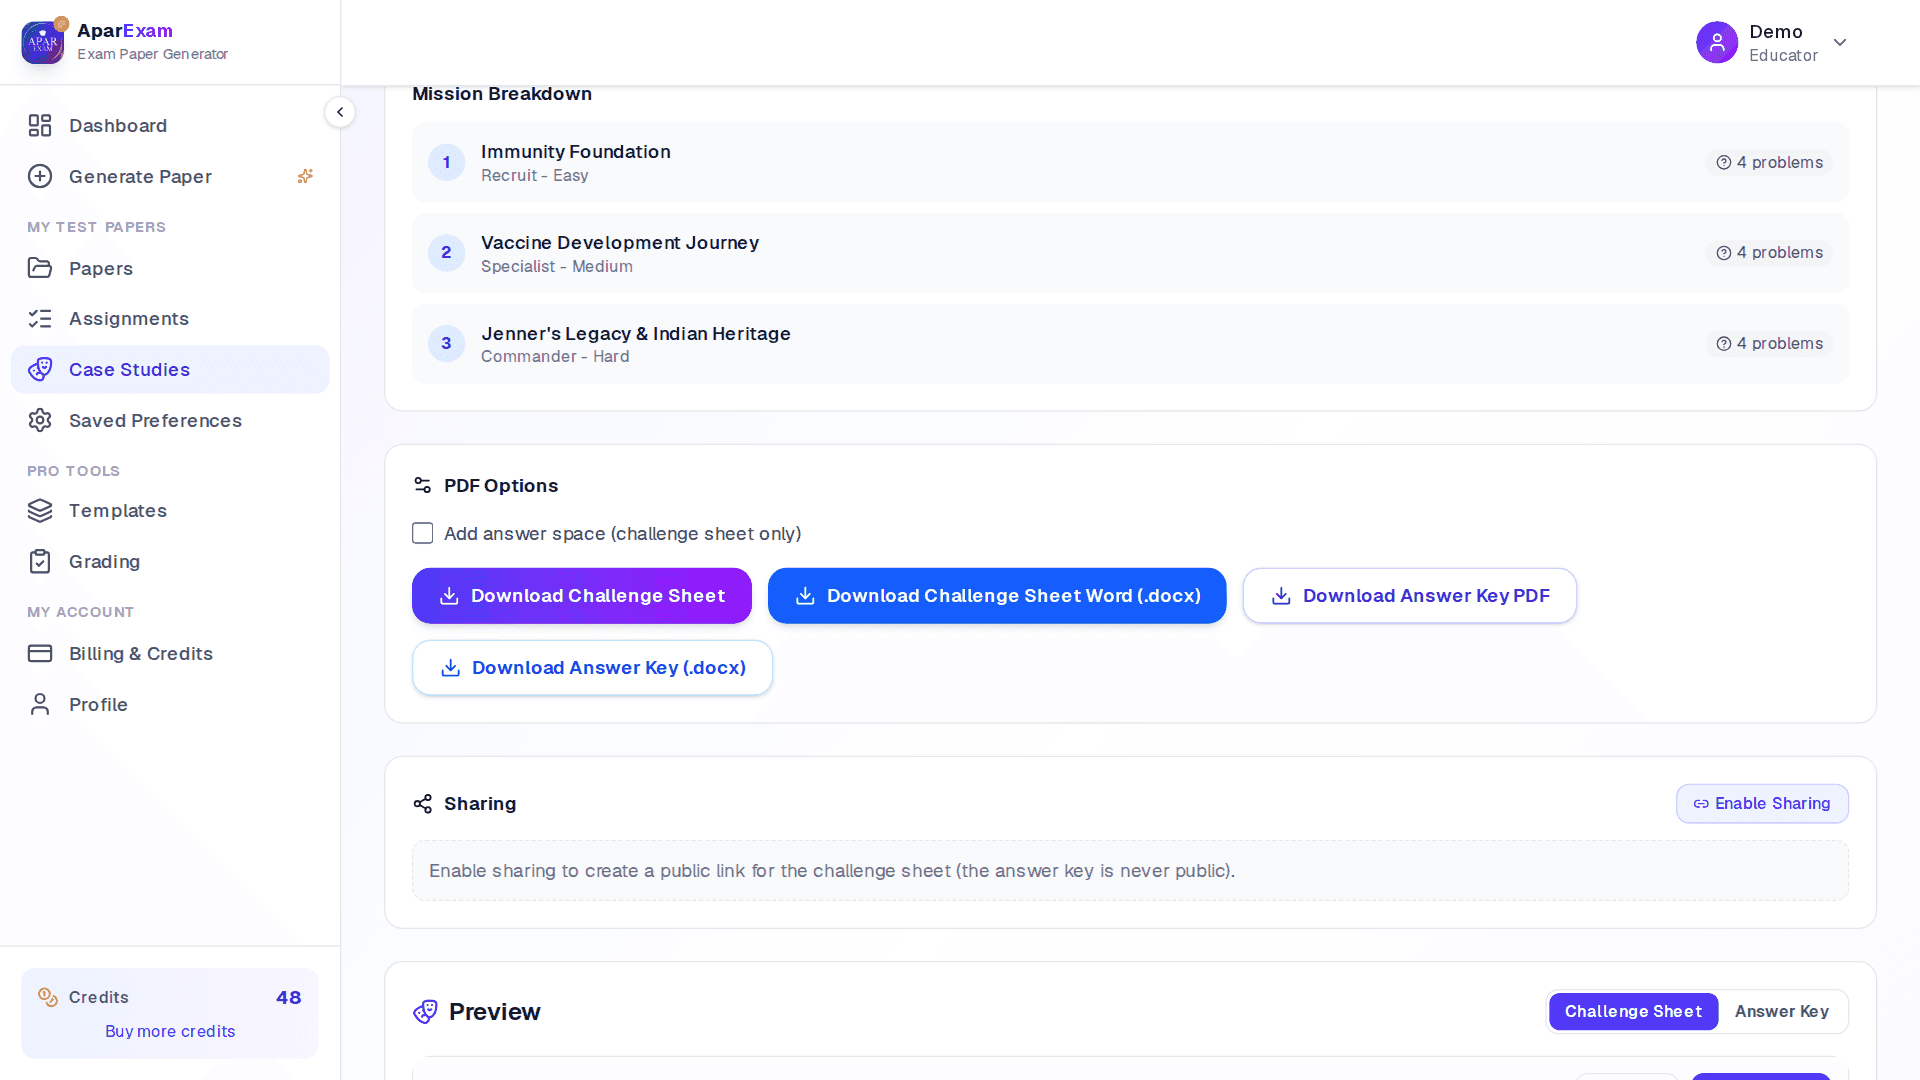1920x1080 pixels.
Task: Download Challenge Sheet Word (.docx)
Action: pos(997,596)
